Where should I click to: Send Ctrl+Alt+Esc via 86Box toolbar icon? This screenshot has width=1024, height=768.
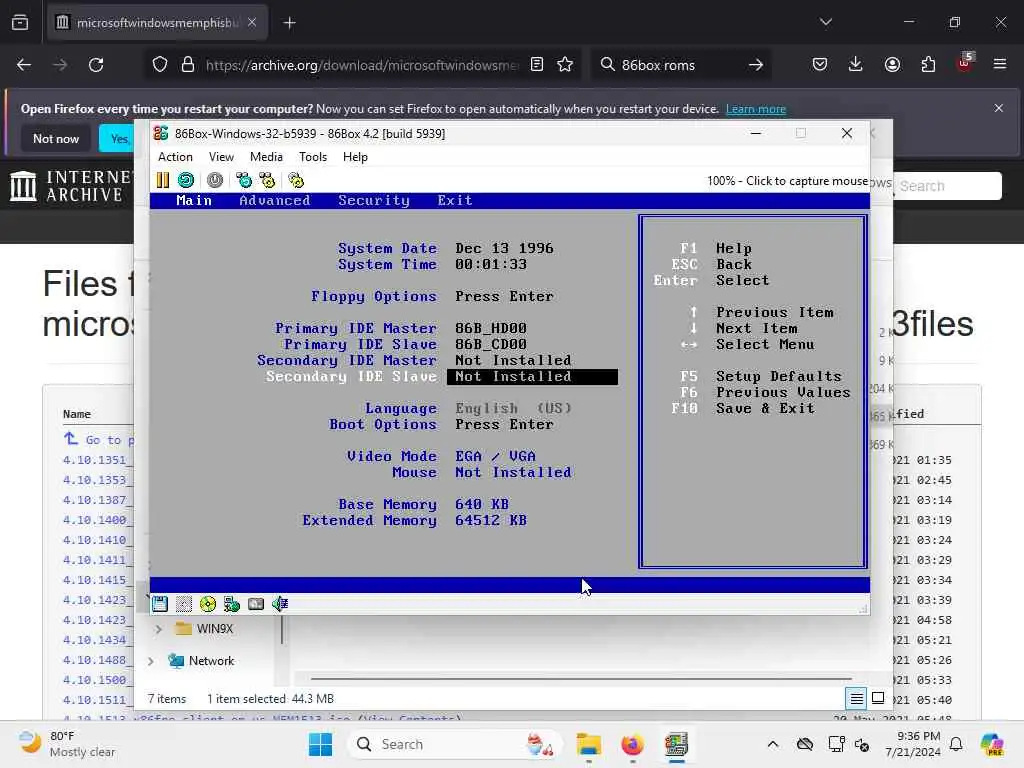click(267, 180)
